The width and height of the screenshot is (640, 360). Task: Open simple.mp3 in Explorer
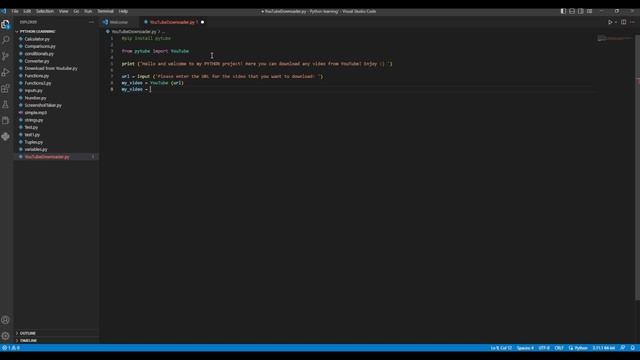[x=36, y=113]
